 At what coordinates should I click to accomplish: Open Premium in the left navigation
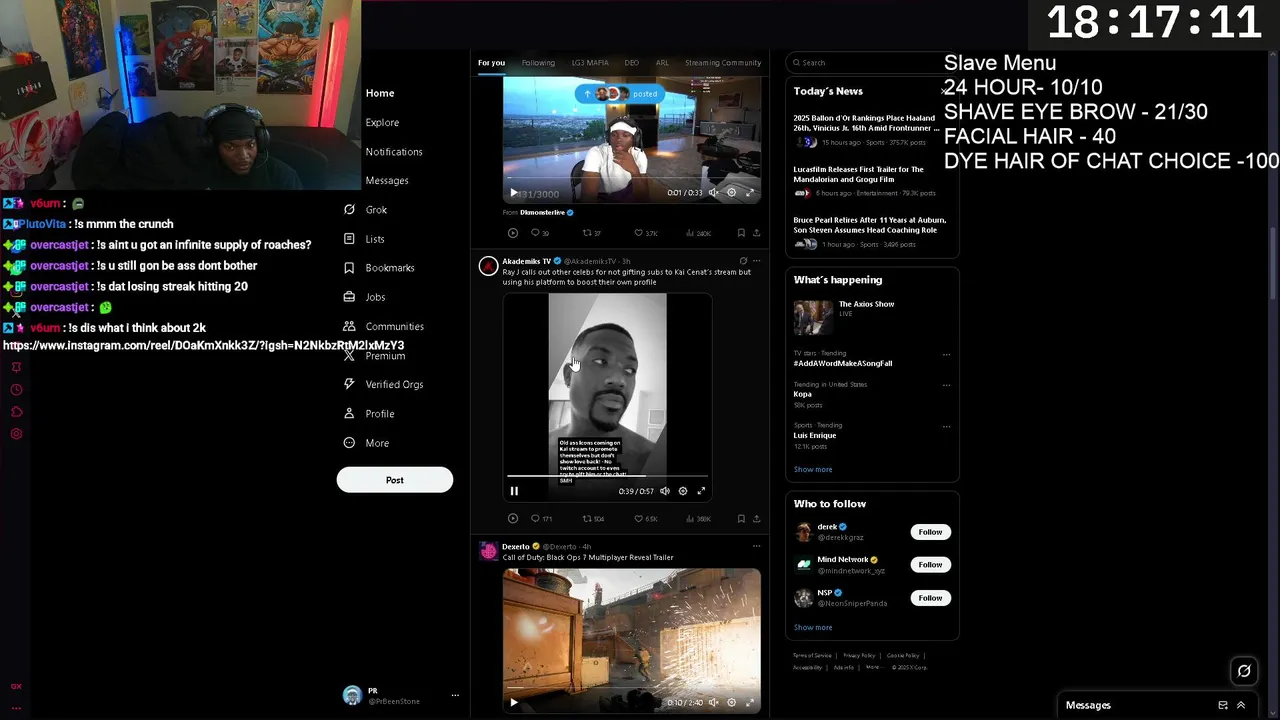(x=375, y=355)
